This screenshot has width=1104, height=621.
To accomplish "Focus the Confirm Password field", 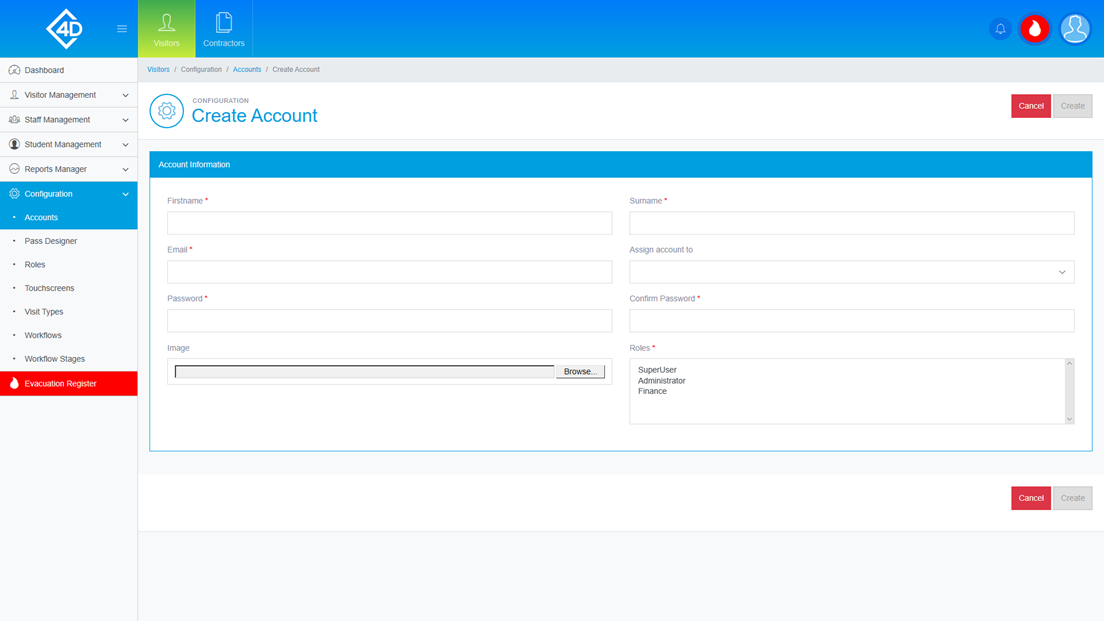I will pos(852,321).
